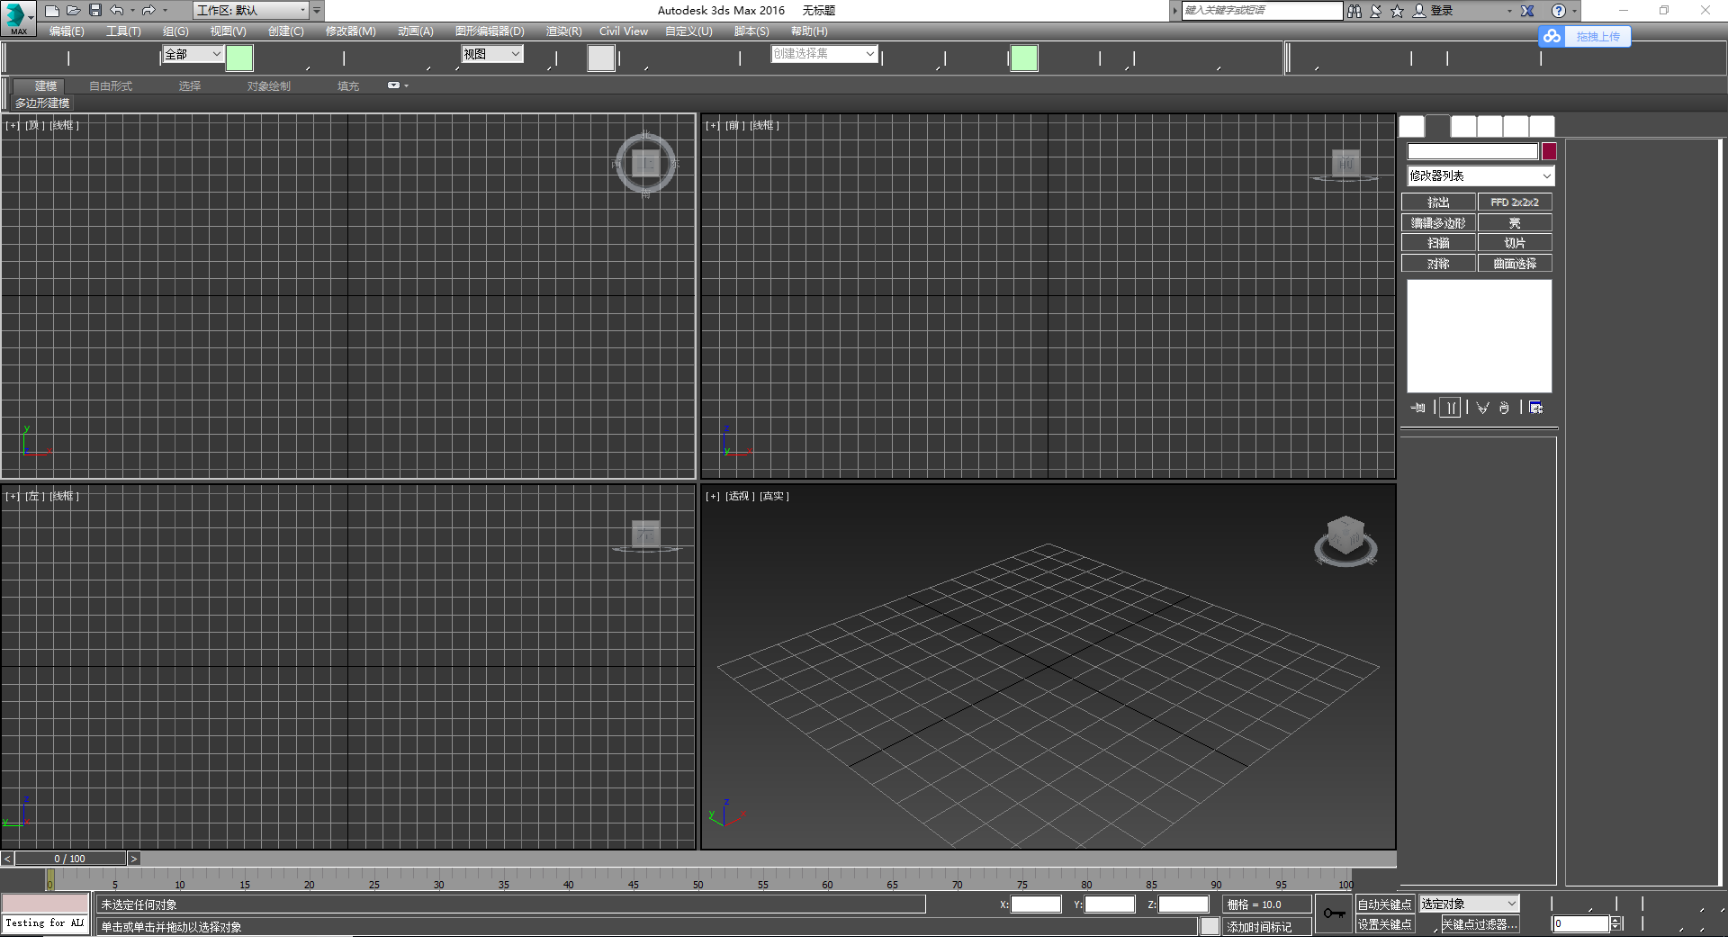Open the Help options dropdown arrow

click(x=1573, y=11)
